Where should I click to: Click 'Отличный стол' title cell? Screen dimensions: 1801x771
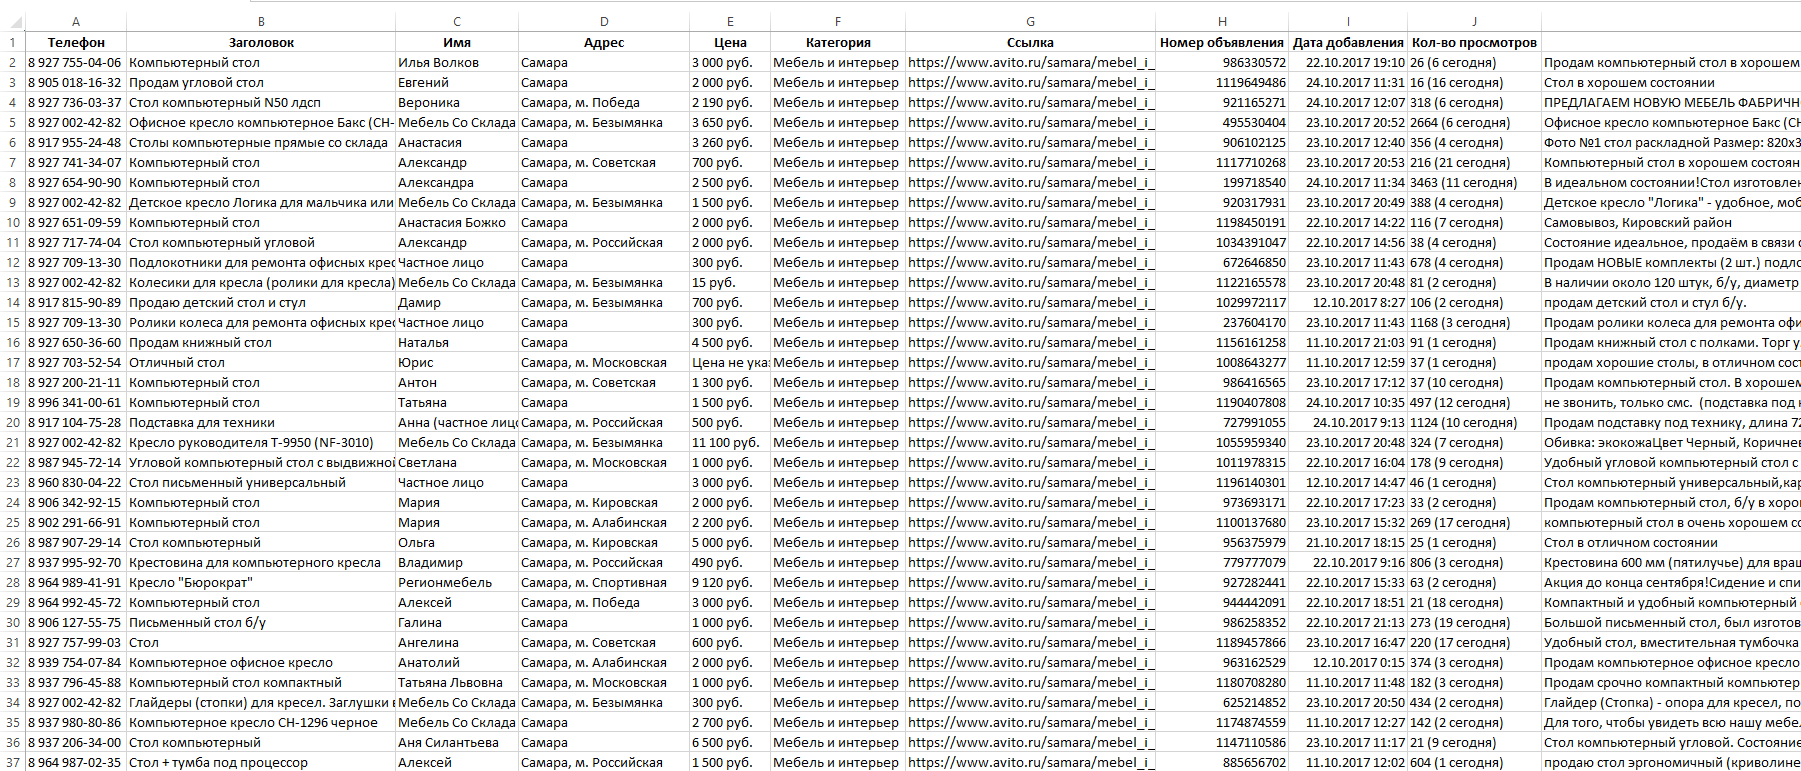coord(261,362)
